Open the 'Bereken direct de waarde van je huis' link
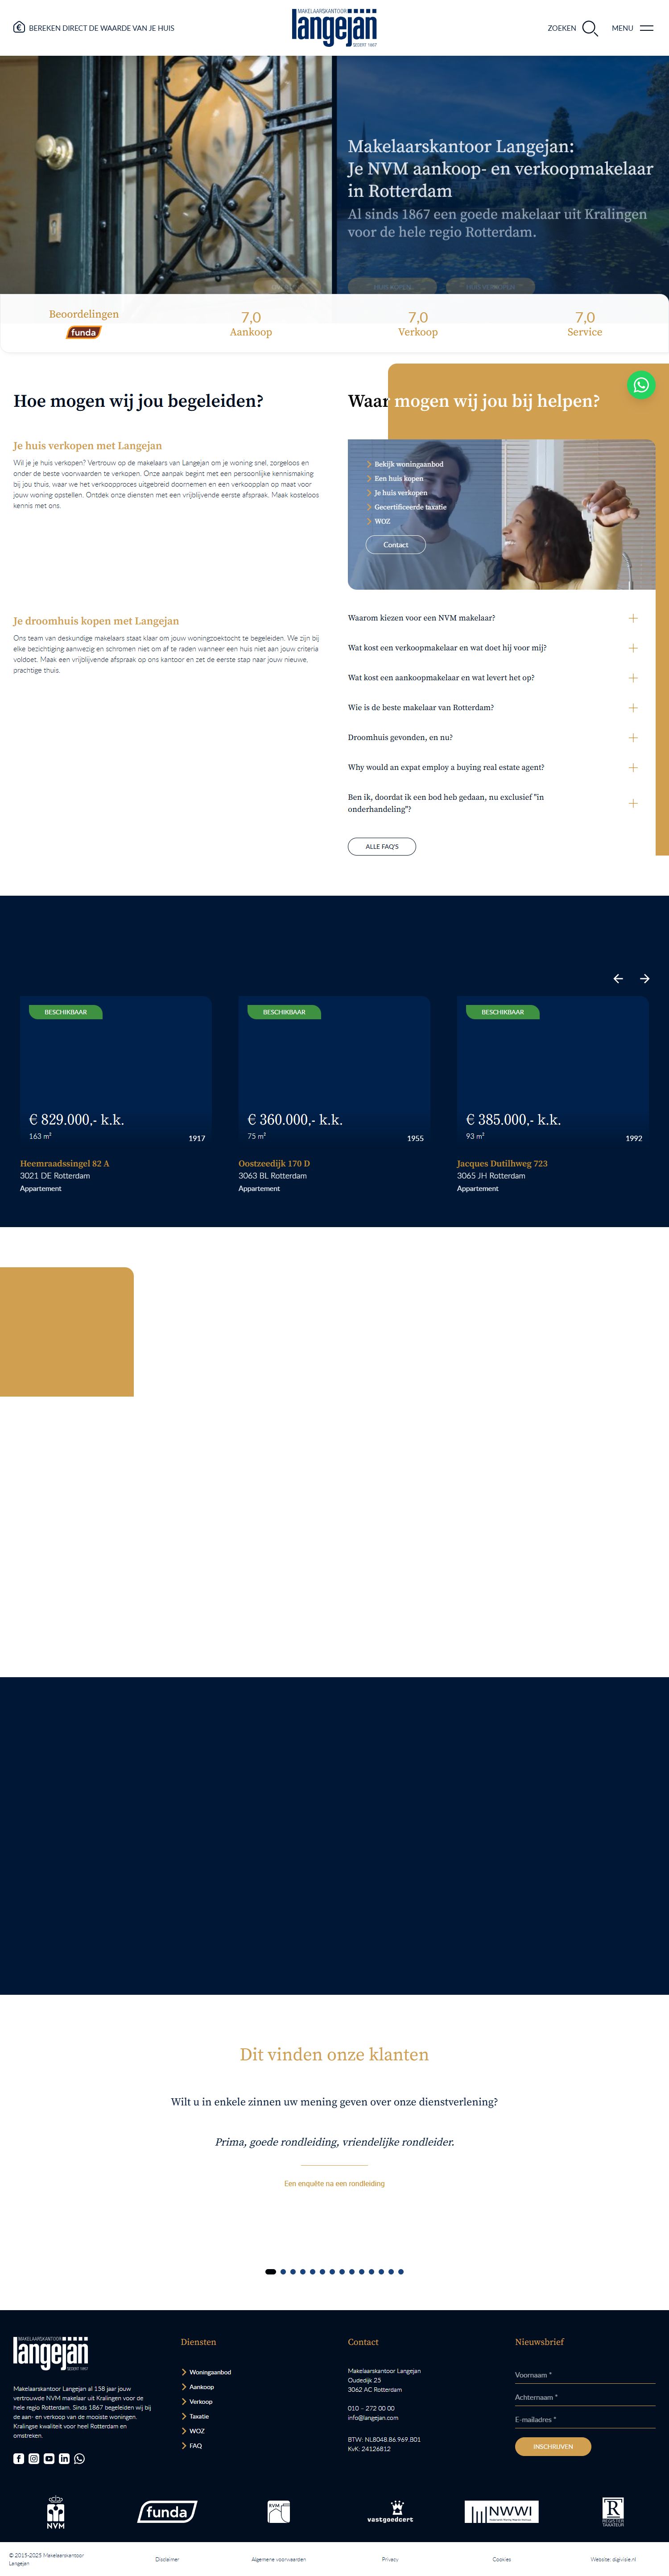 pyautogui.click(x=101, y=28)
